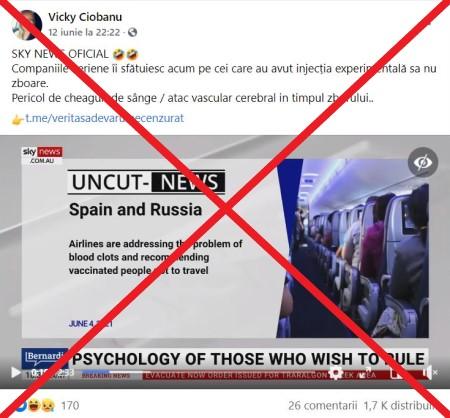
Task: Click the laughing reaction emoji
Action: point(33,406)
